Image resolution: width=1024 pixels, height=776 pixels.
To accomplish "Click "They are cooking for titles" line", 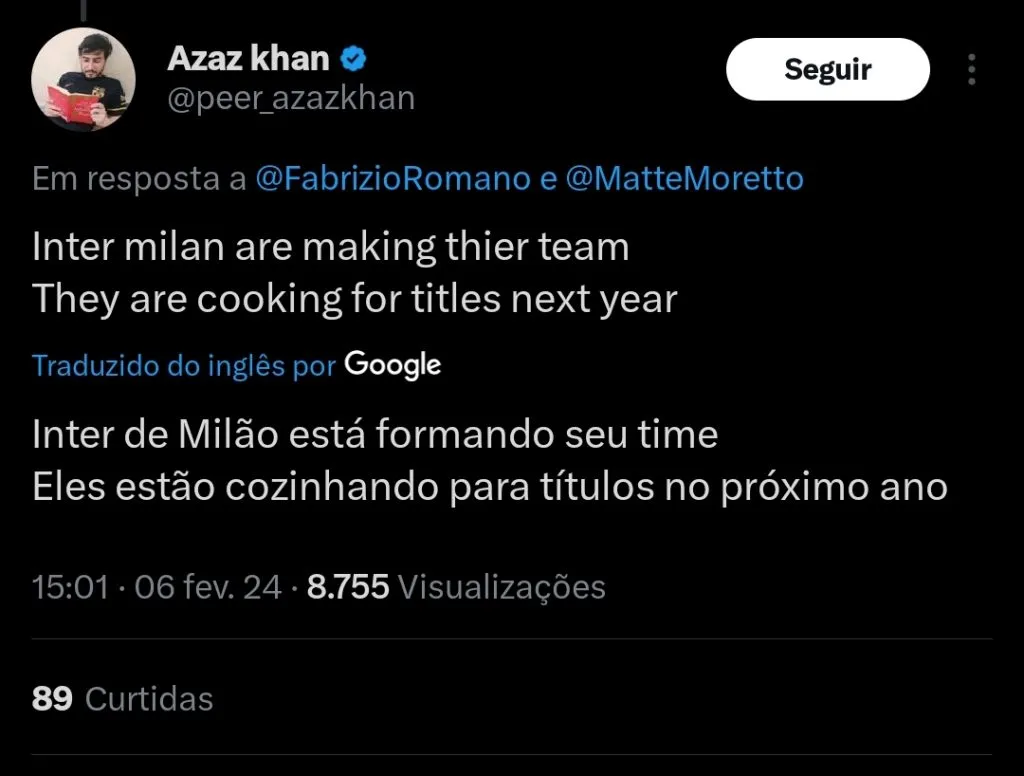I will (x=355, y=299).
